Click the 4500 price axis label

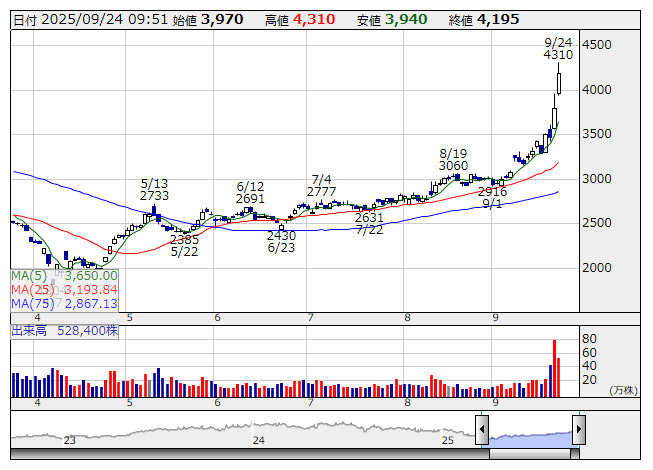tap(597, 45)
